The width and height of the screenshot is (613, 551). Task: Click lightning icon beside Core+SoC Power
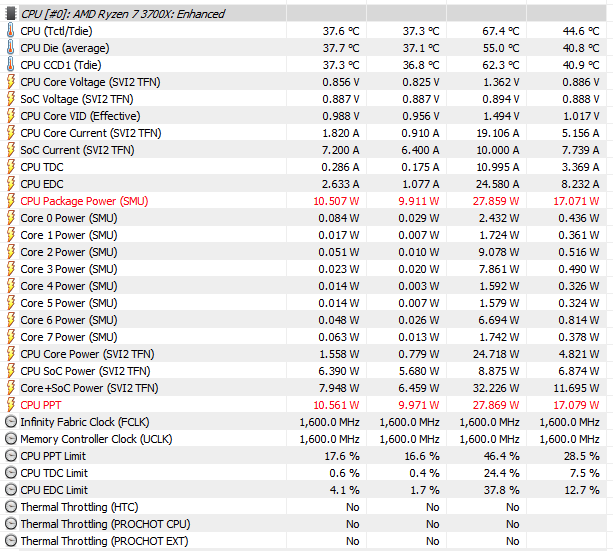(x=11, y=388)
